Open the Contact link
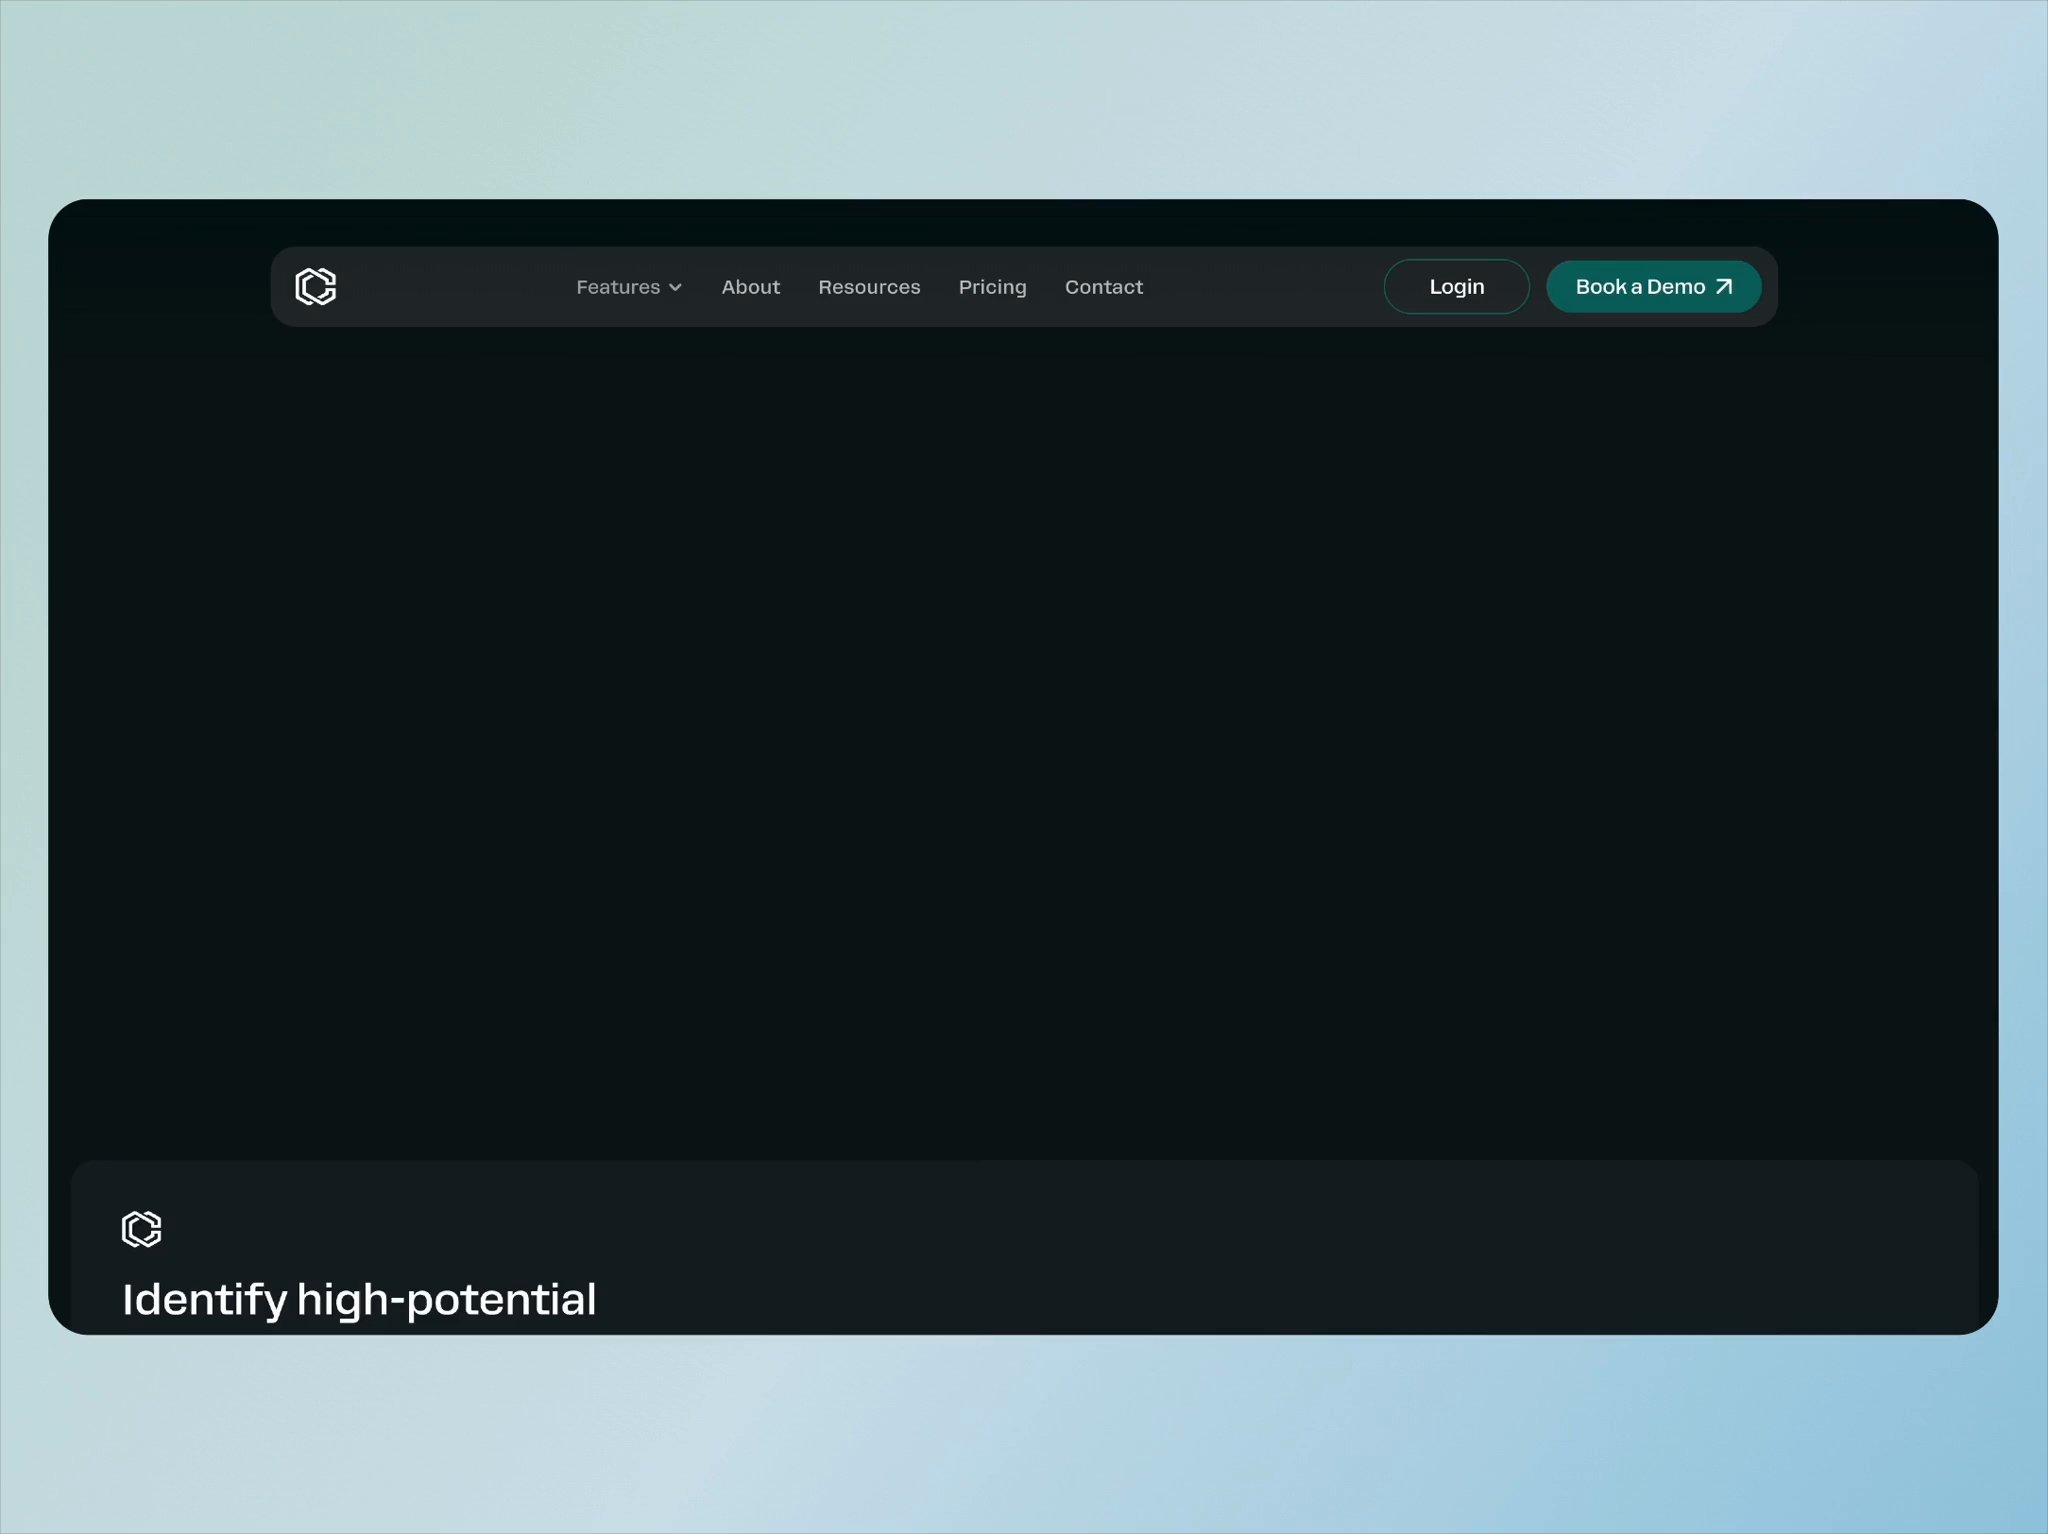2048x1534 pixels. point(1103,287)
